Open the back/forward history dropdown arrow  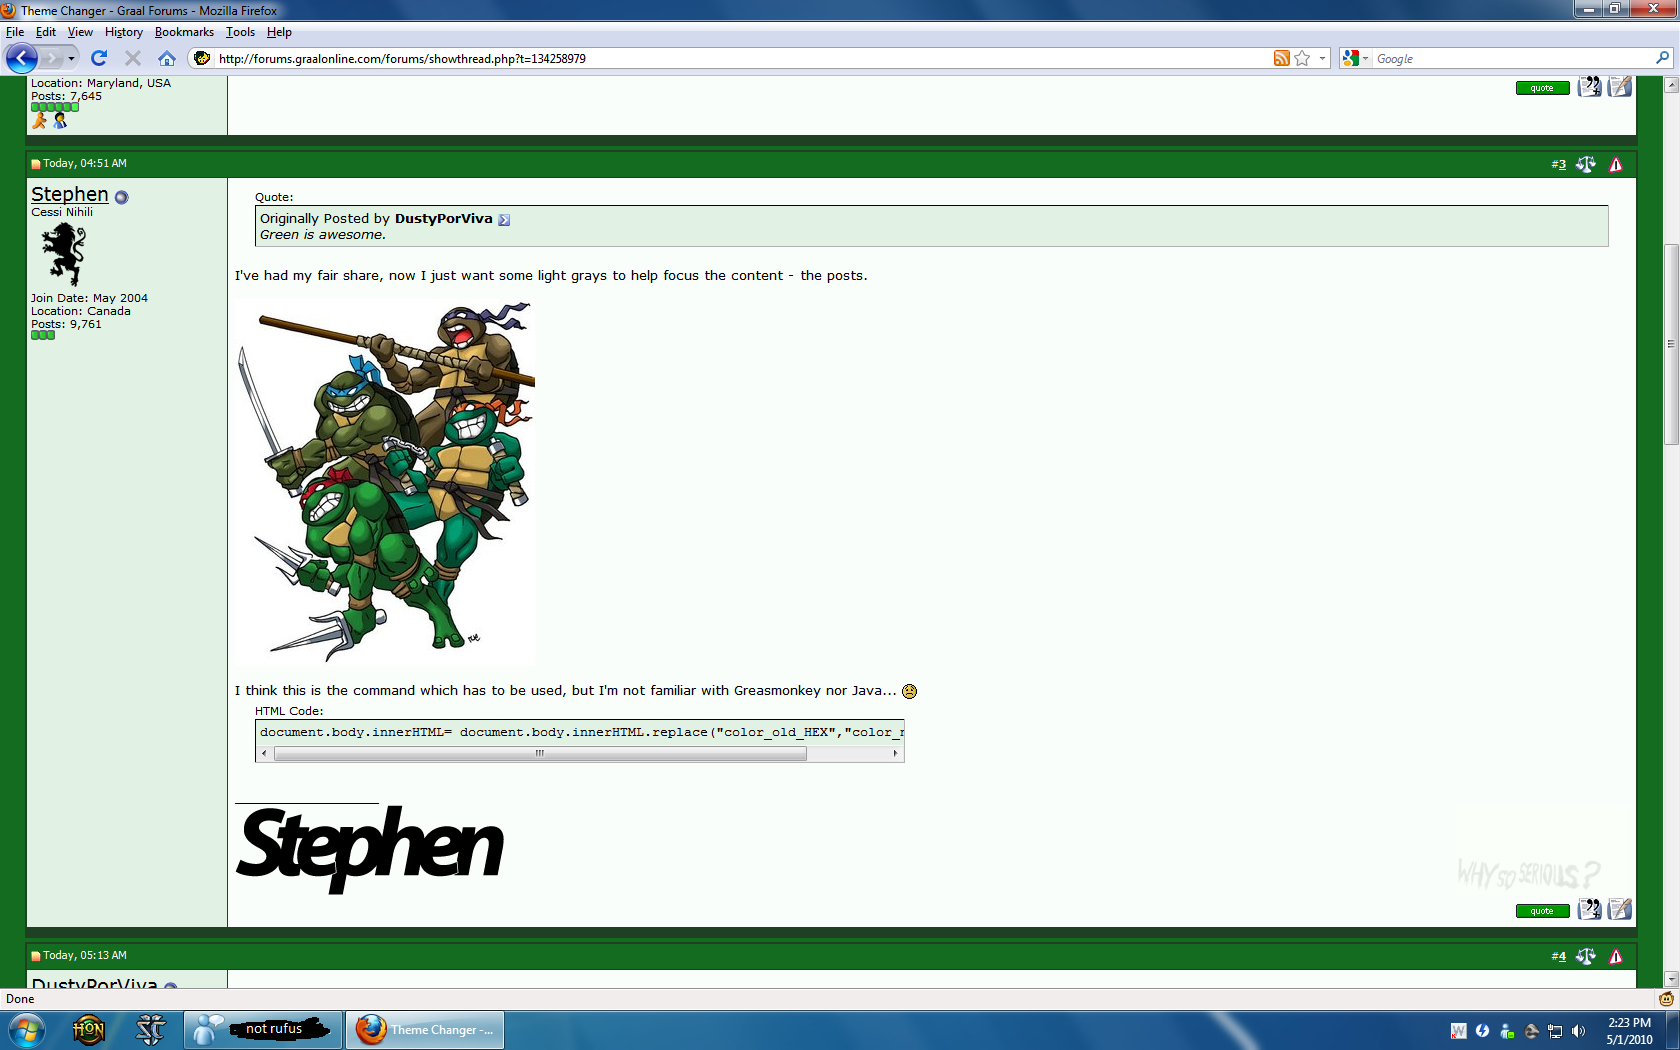72,58
